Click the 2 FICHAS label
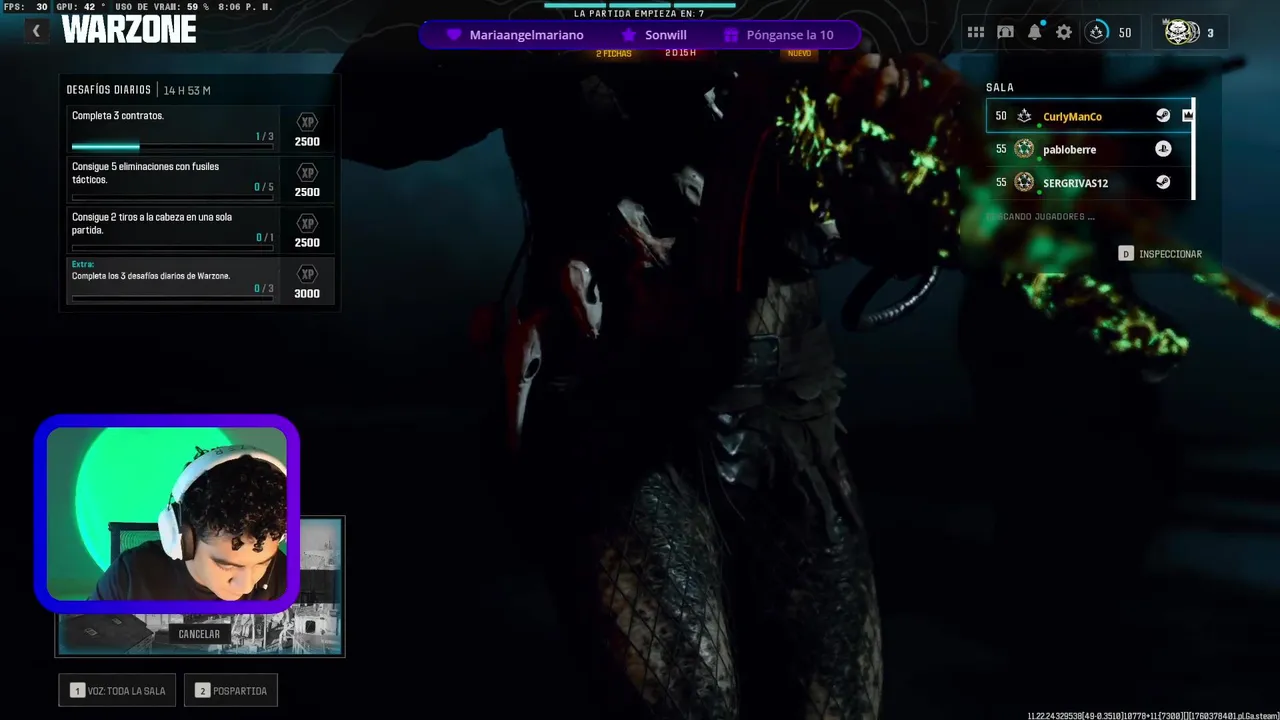Viewport: 1280px width, 720px height. point(614,53)
